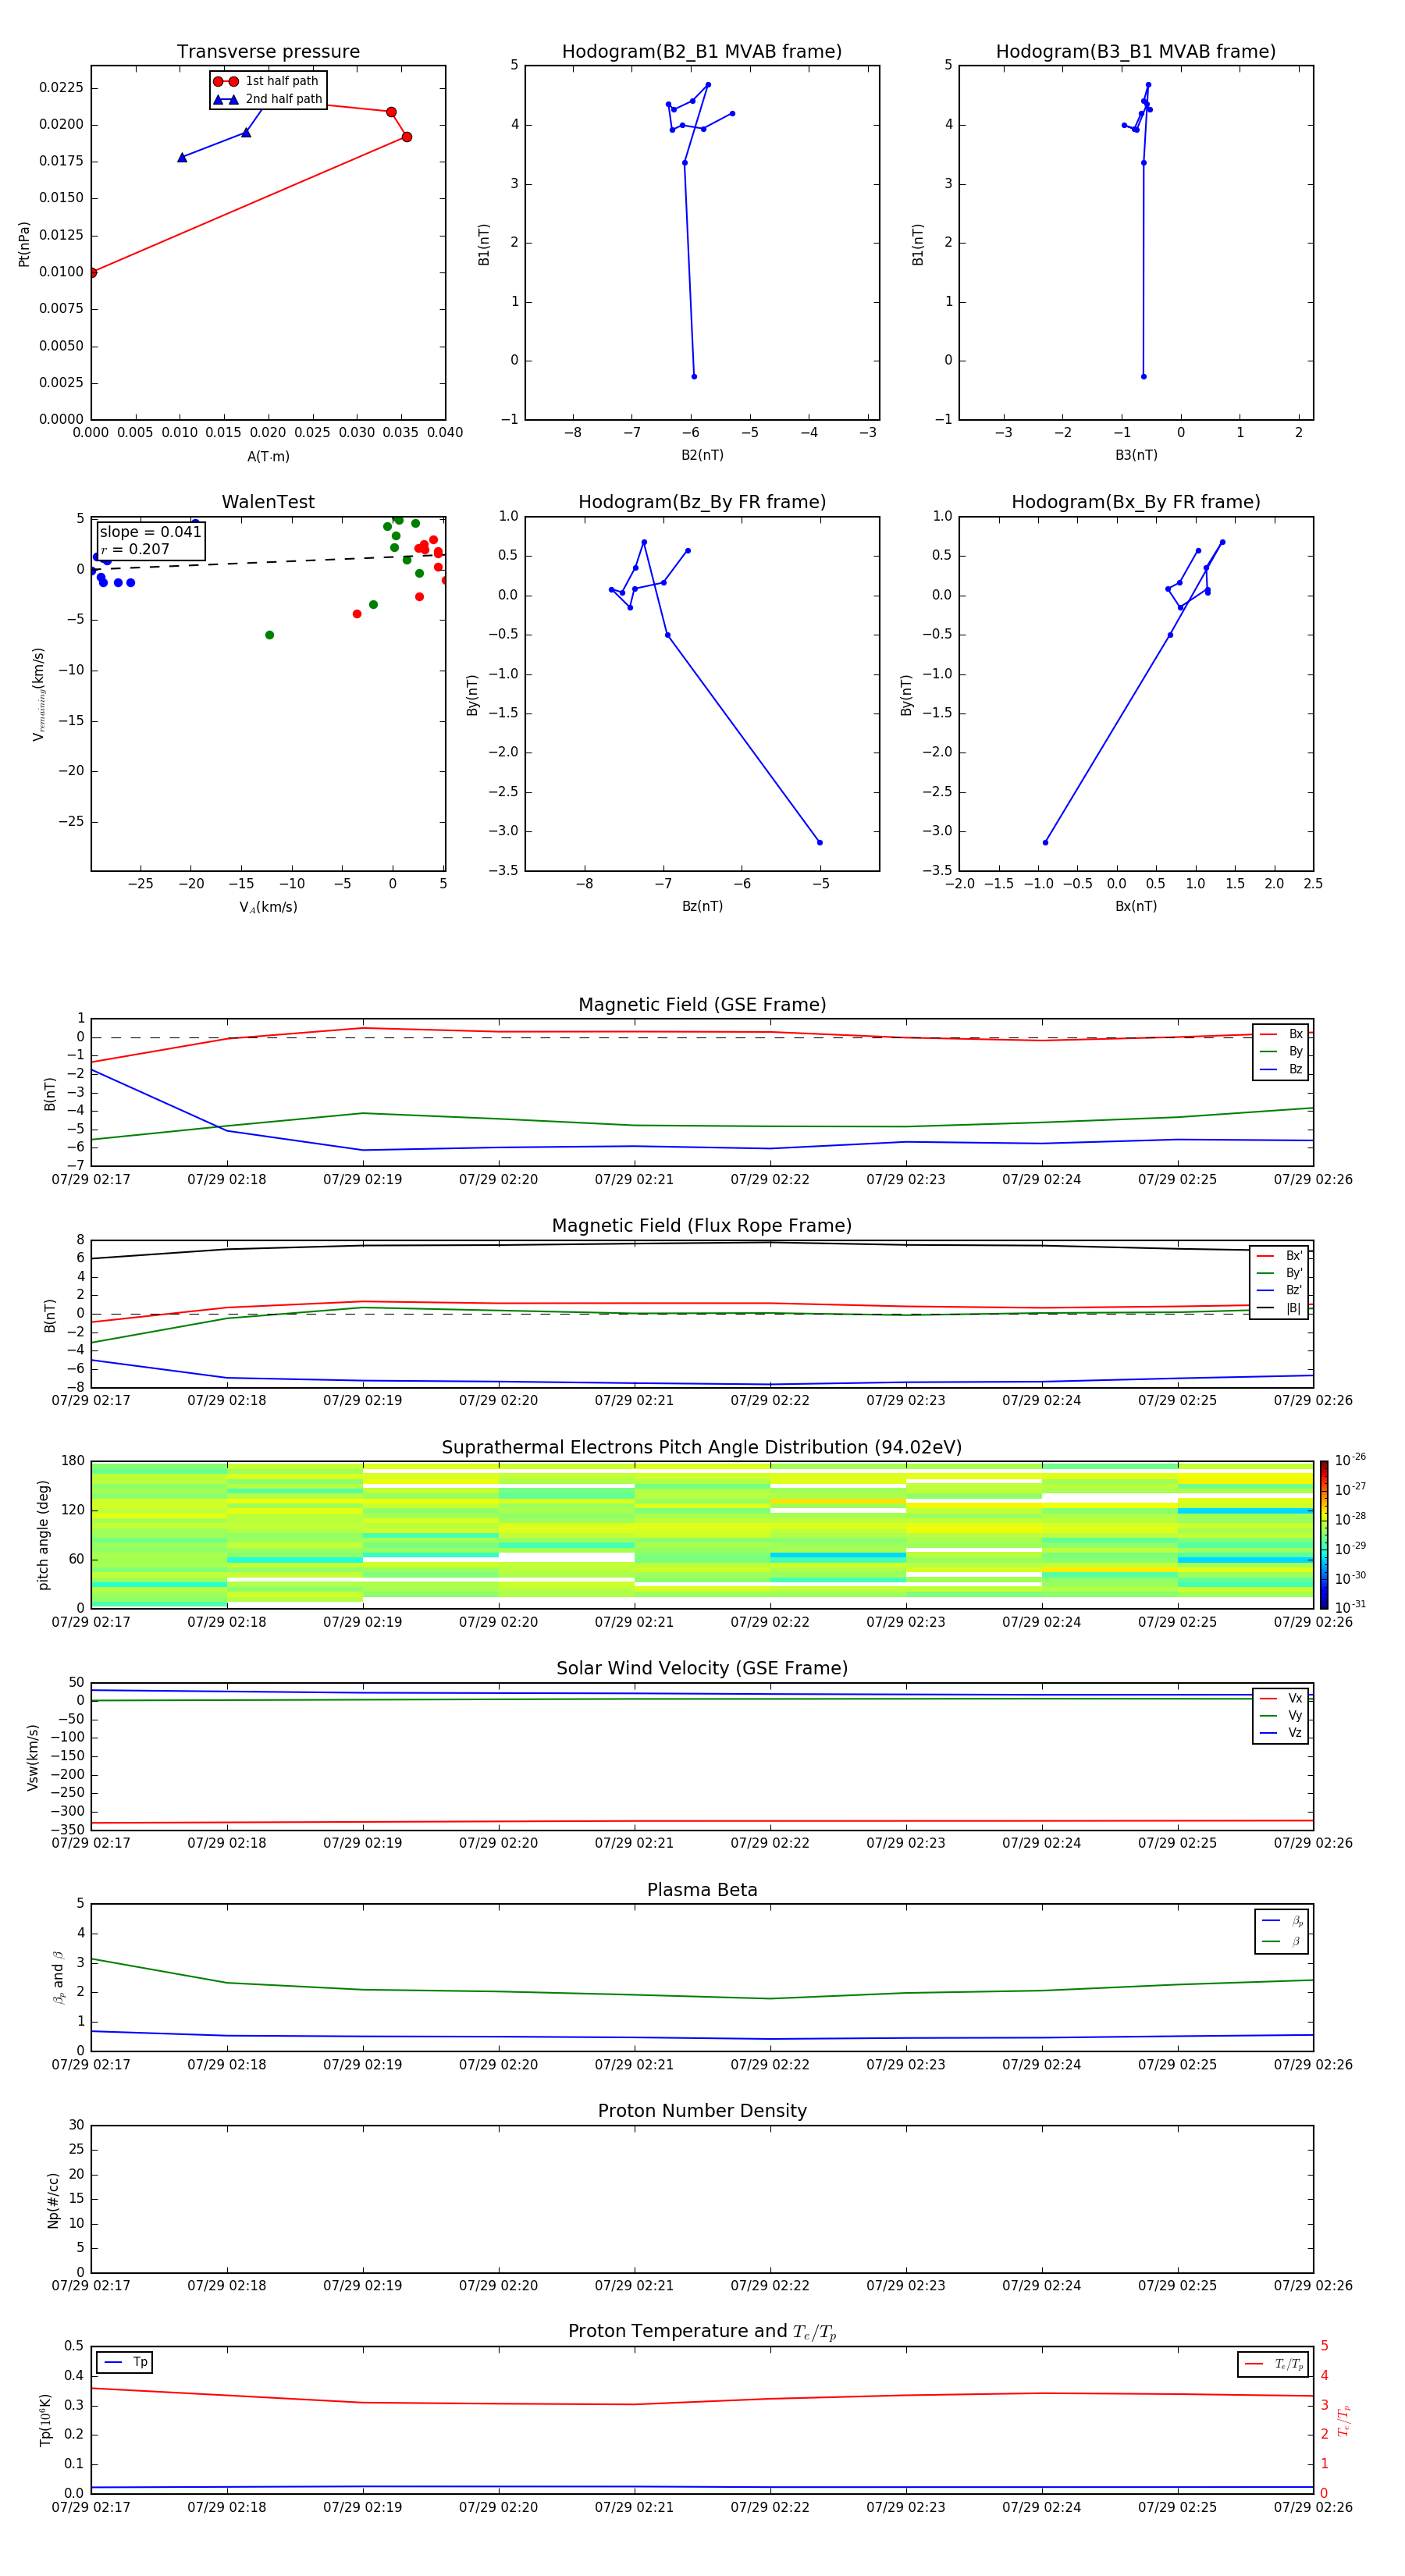Screen dimensions: 1405x2576
Task: Click the 'B3(nT)' axis label
Action: coord(1136,455)
